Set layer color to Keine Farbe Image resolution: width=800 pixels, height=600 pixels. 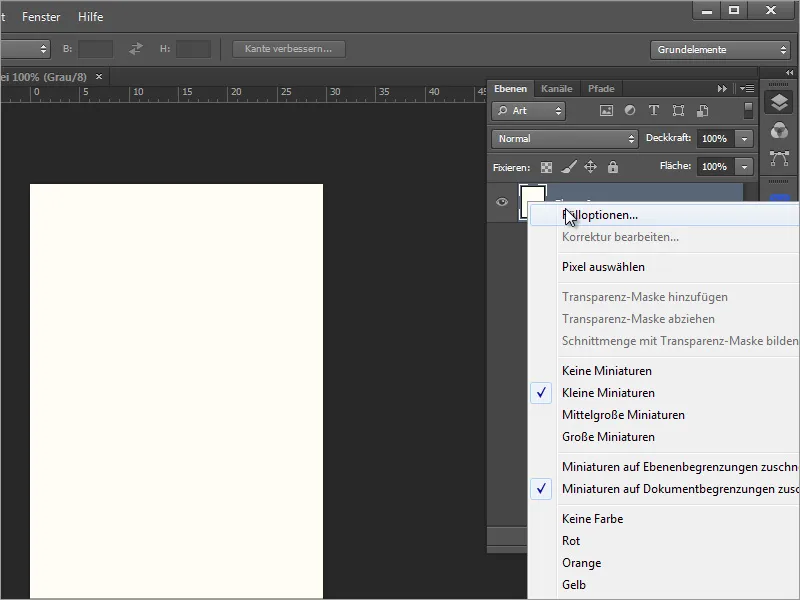664,519
